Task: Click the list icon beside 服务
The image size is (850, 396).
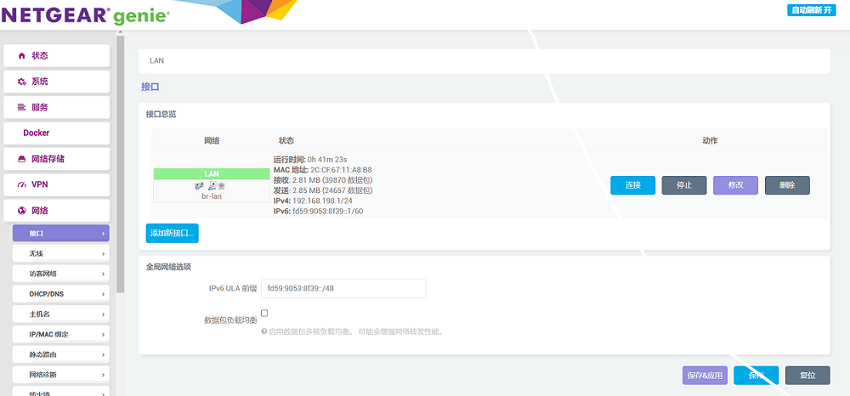Action: 22,107
